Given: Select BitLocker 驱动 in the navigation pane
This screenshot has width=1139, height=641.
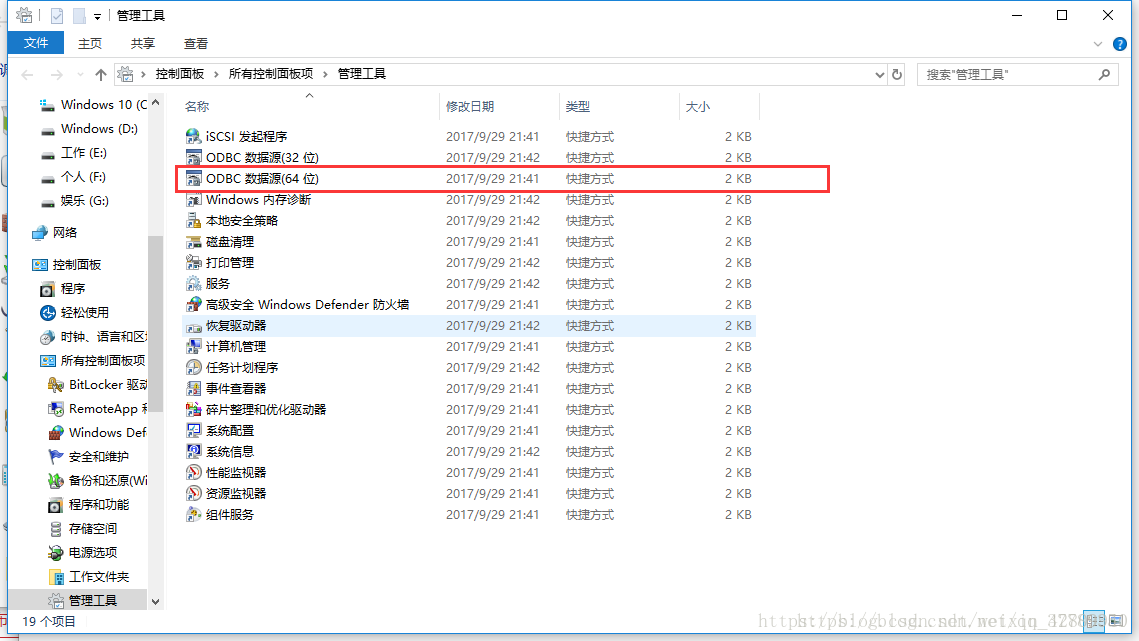Looking at the screenshot, I should point(97,384).
